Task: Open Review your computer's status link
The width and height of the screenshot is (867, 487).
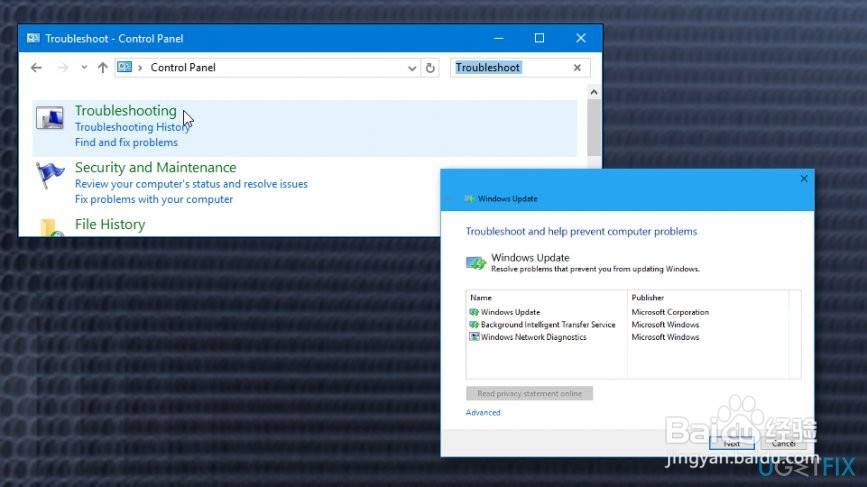Action: point(191,184)
